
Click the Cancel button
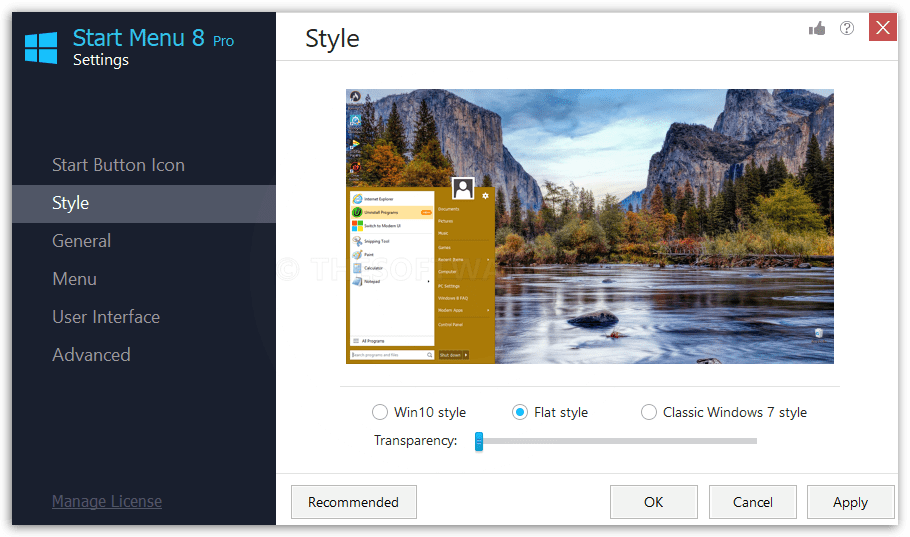[753, 502]
